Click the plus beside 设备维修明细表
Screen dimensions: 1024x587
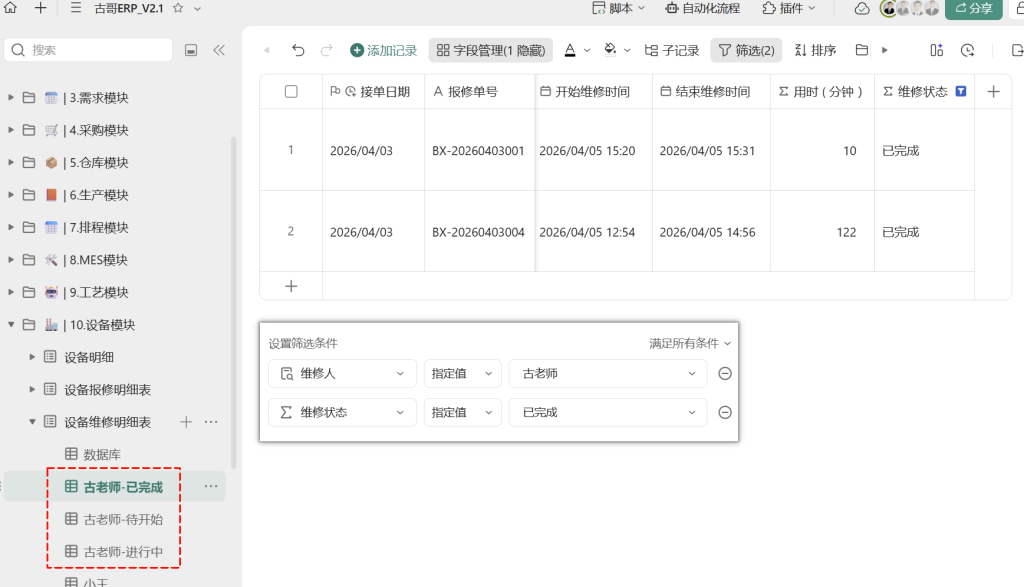pos(186,422)
